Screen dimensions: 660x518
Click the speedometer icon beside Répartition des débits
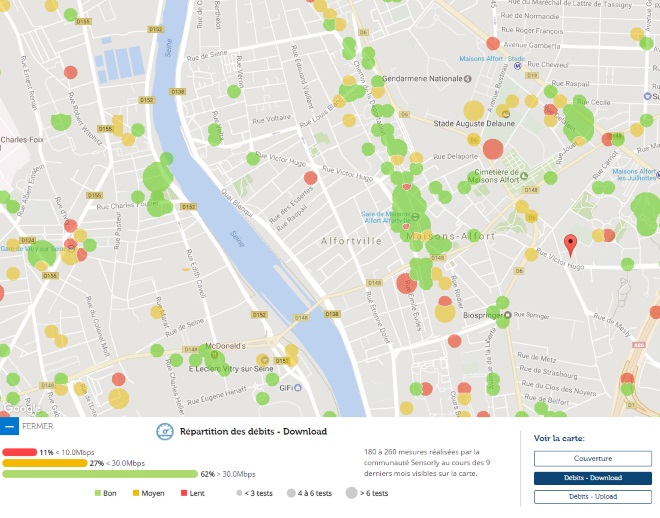(x=165, y=432)
